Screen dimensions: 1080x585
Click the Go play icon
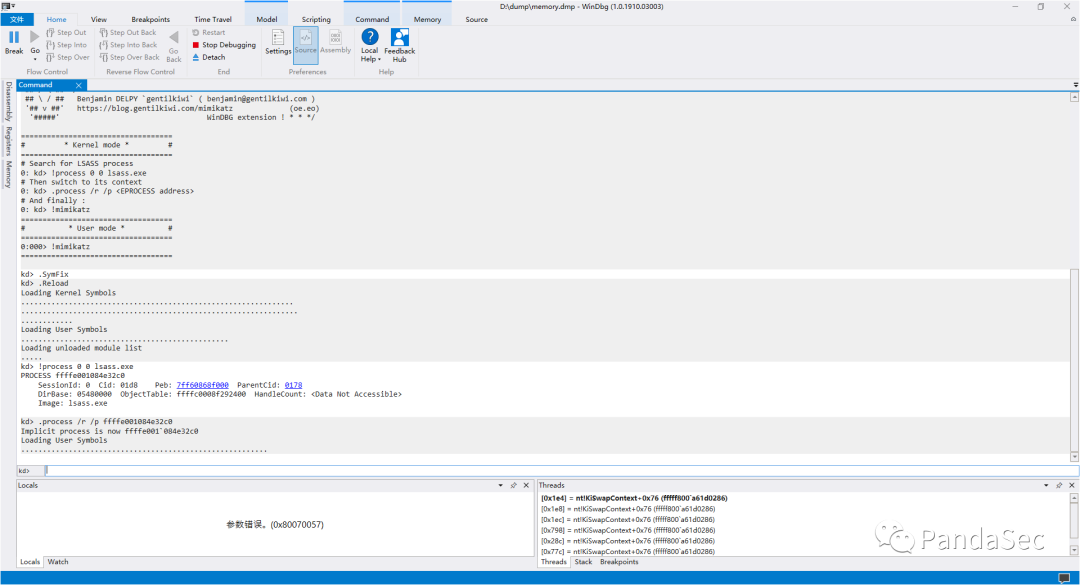[34, 37]
